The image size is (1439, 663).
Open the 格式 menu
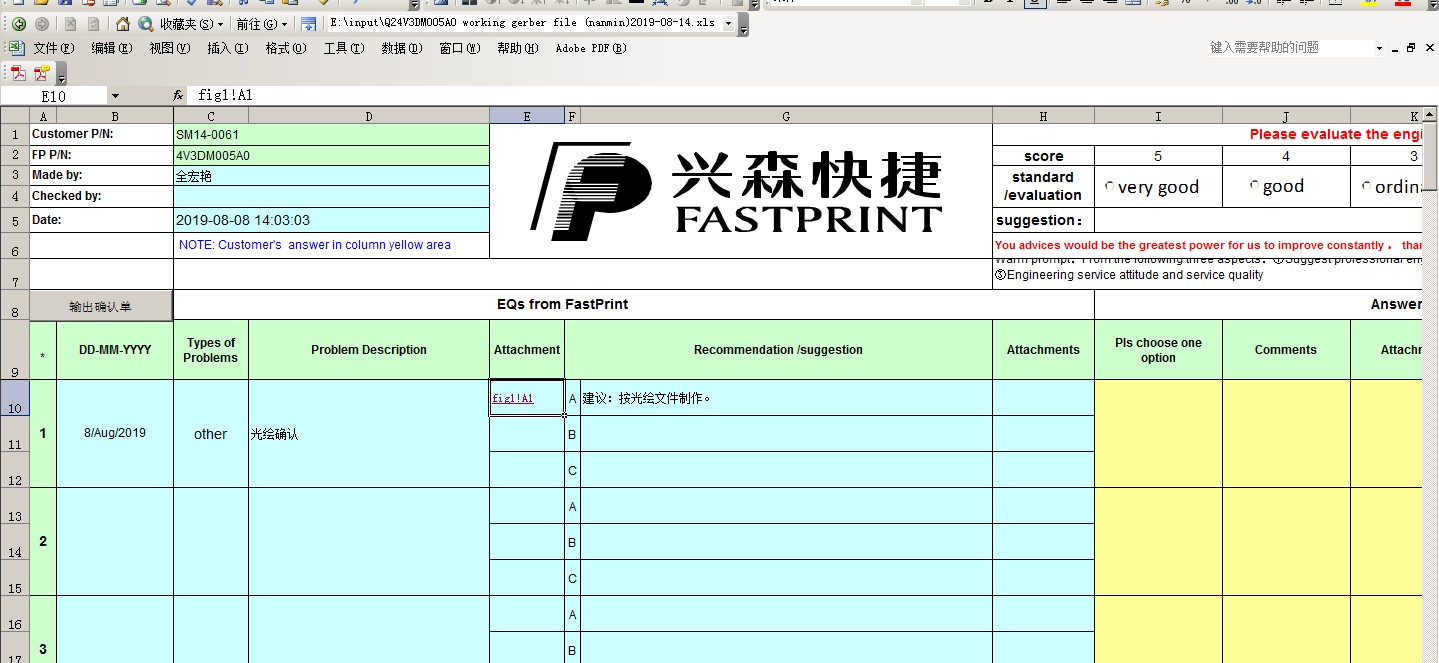click(286, 48)
